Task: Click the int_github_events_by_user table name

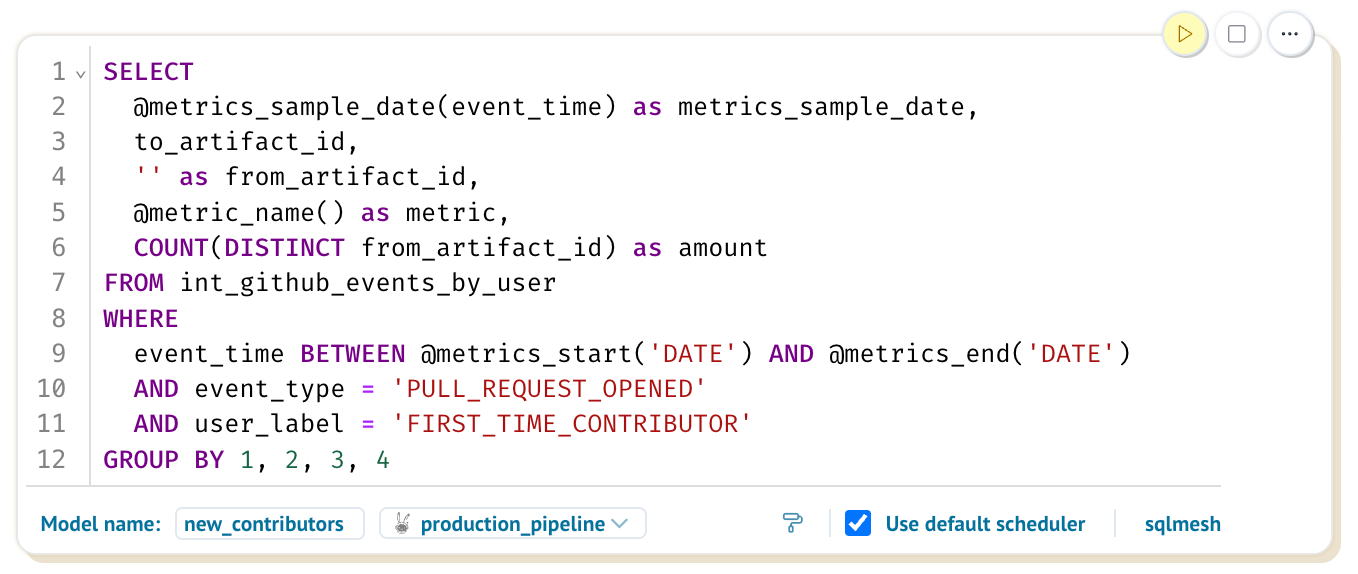Action: tap(367, 283)
